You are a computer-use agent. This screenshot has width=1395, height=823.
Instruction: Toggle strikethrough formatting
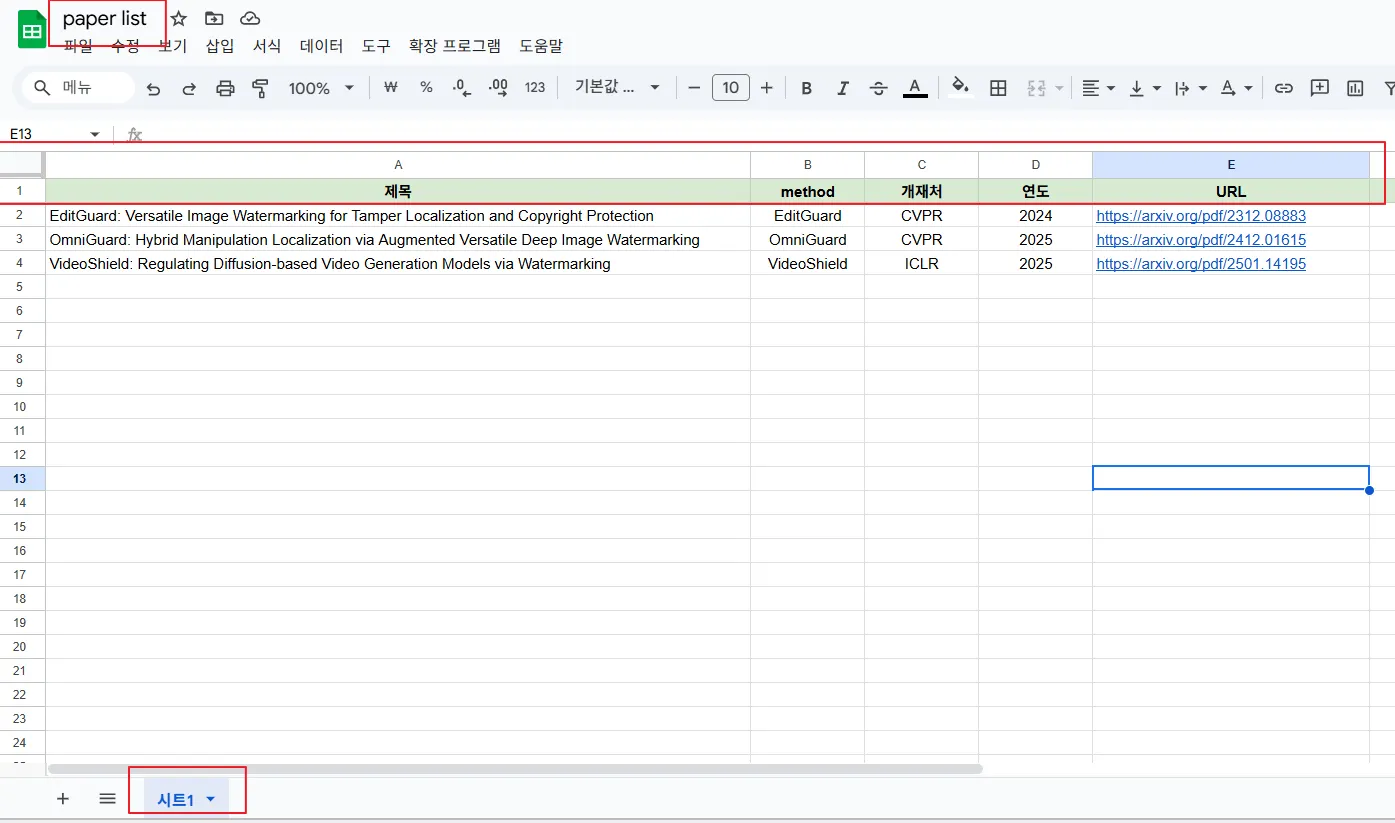point(878,88)
